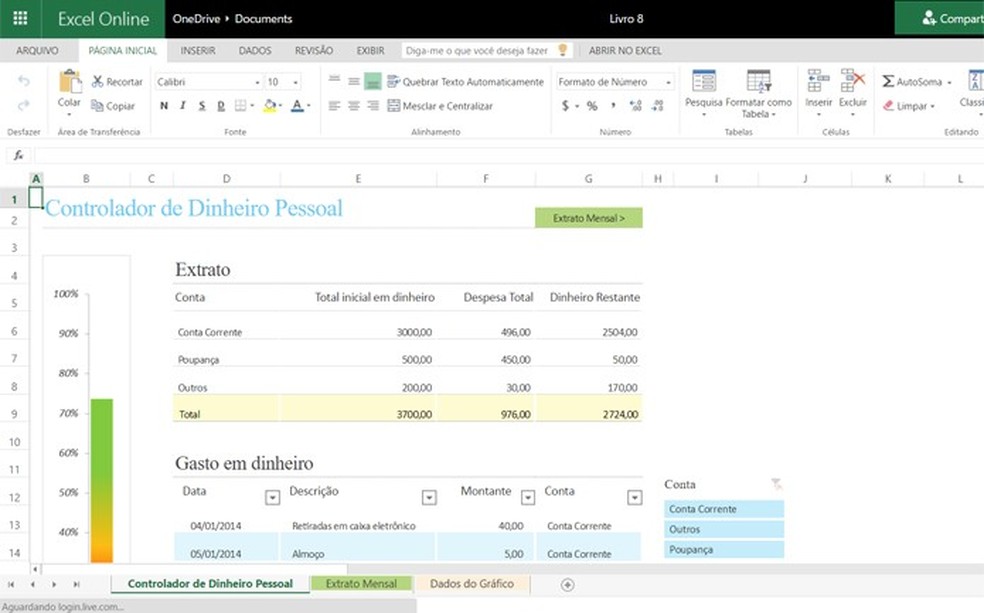This screenshot has height=613, width=984.
Task: Toggle italic formatting (I)
Action: coord(183,106)
